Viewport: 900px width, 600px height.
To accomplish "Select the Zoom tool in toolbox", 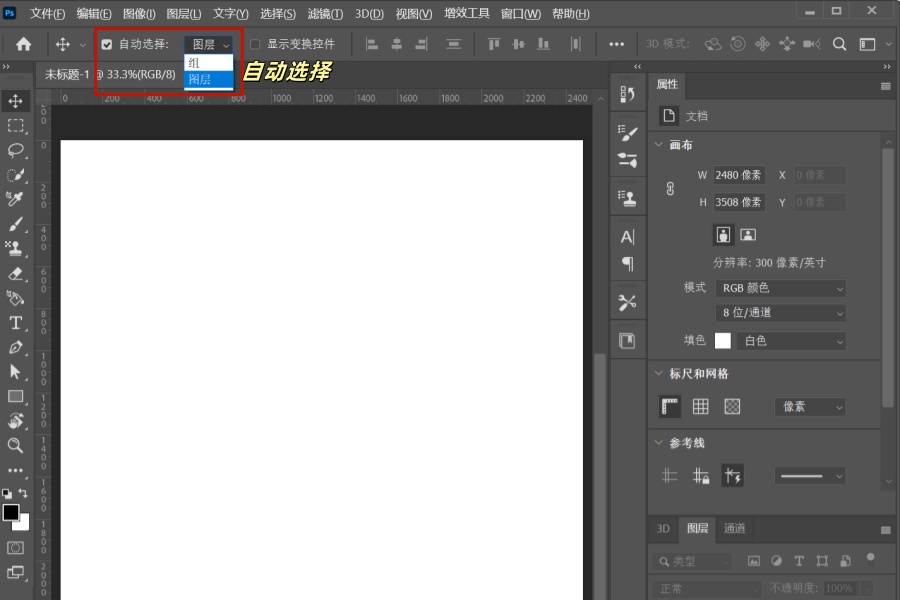I will [15, 445].
